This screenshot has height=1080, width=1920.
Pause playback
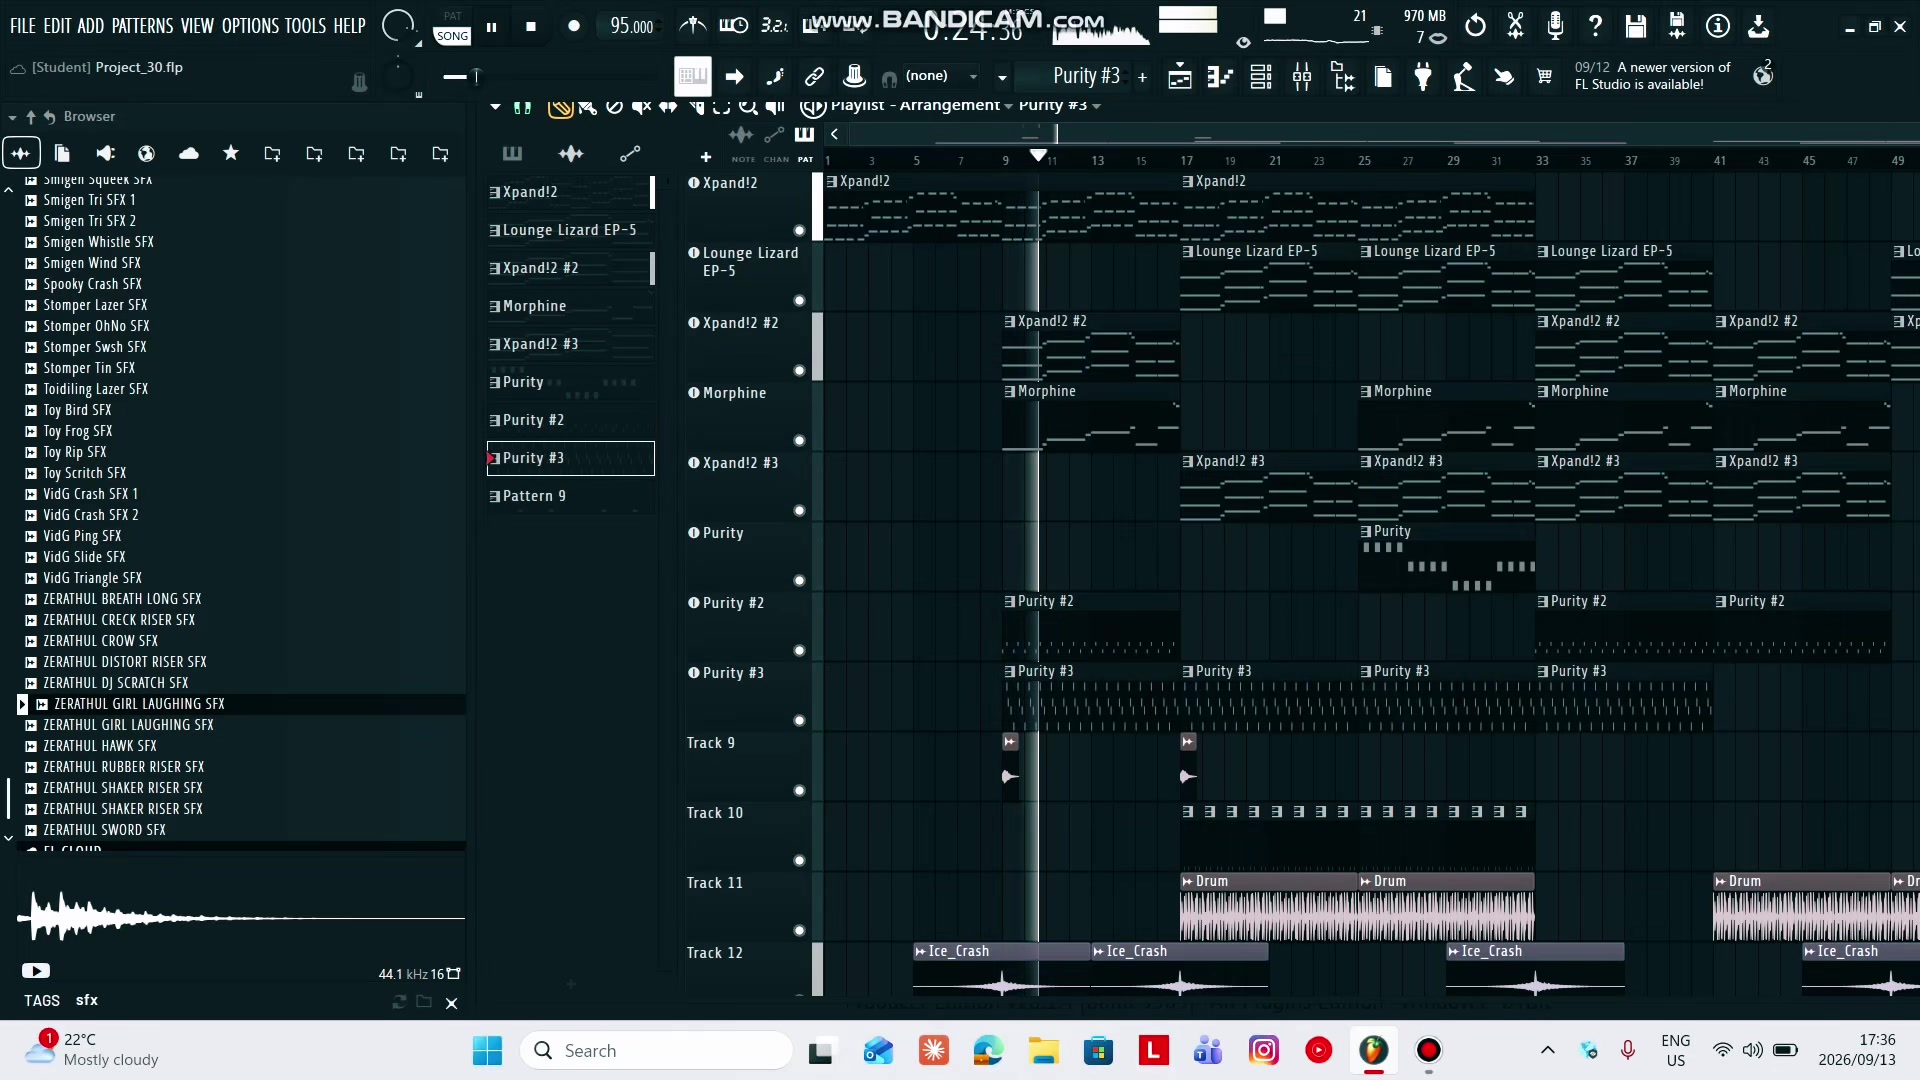(491, 27)
